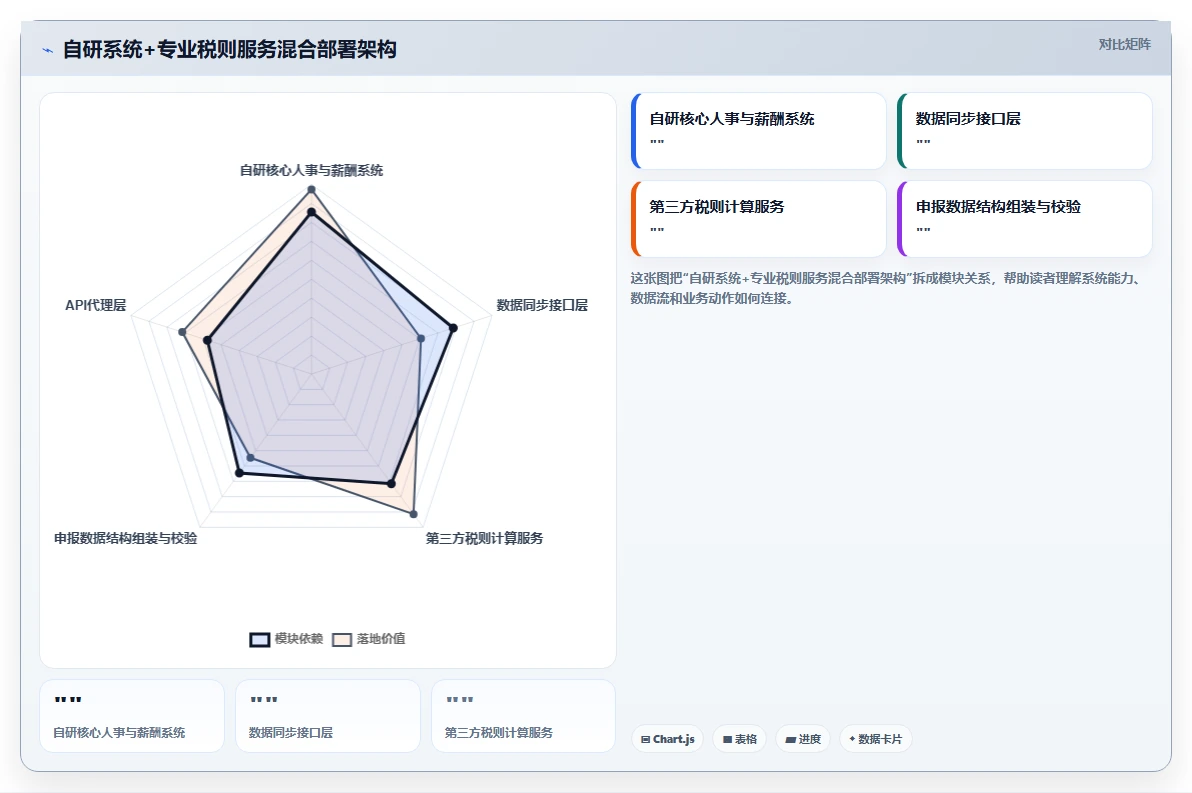Select the 第三方税则计算服务 module card
This screenshot has height=793, width=1192.
[759, 219]
